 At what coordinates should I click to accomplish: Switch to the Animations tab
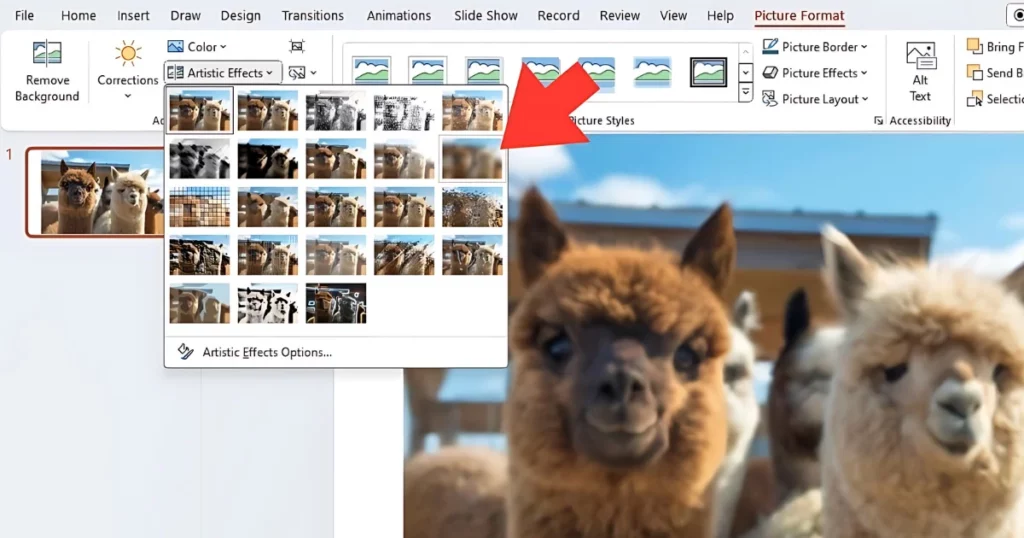click(x=399, y=16)
